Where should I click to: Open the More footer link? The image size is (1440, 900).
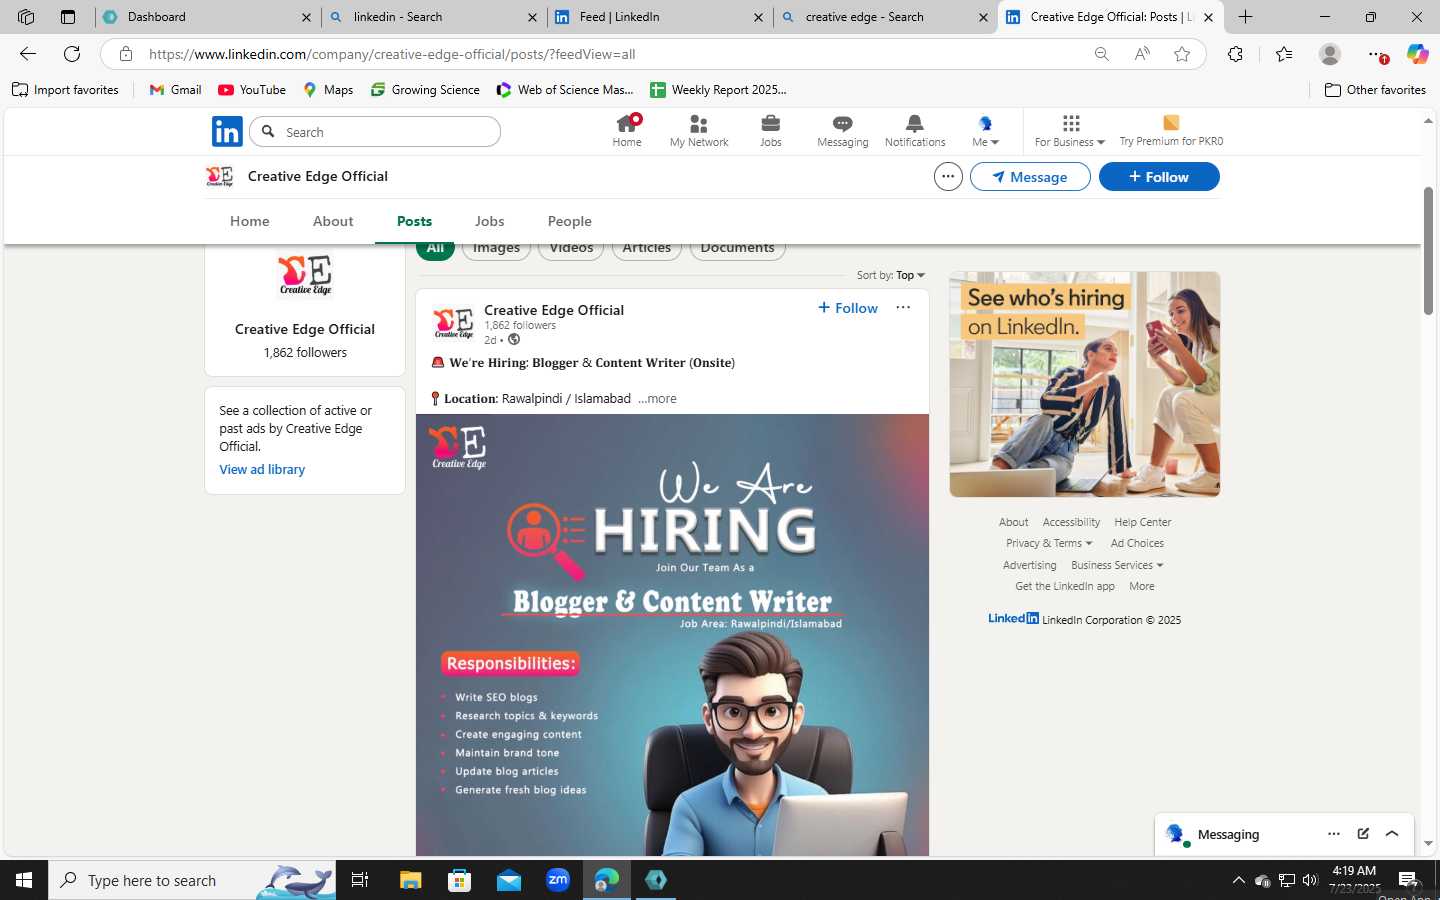point(1141,586)
